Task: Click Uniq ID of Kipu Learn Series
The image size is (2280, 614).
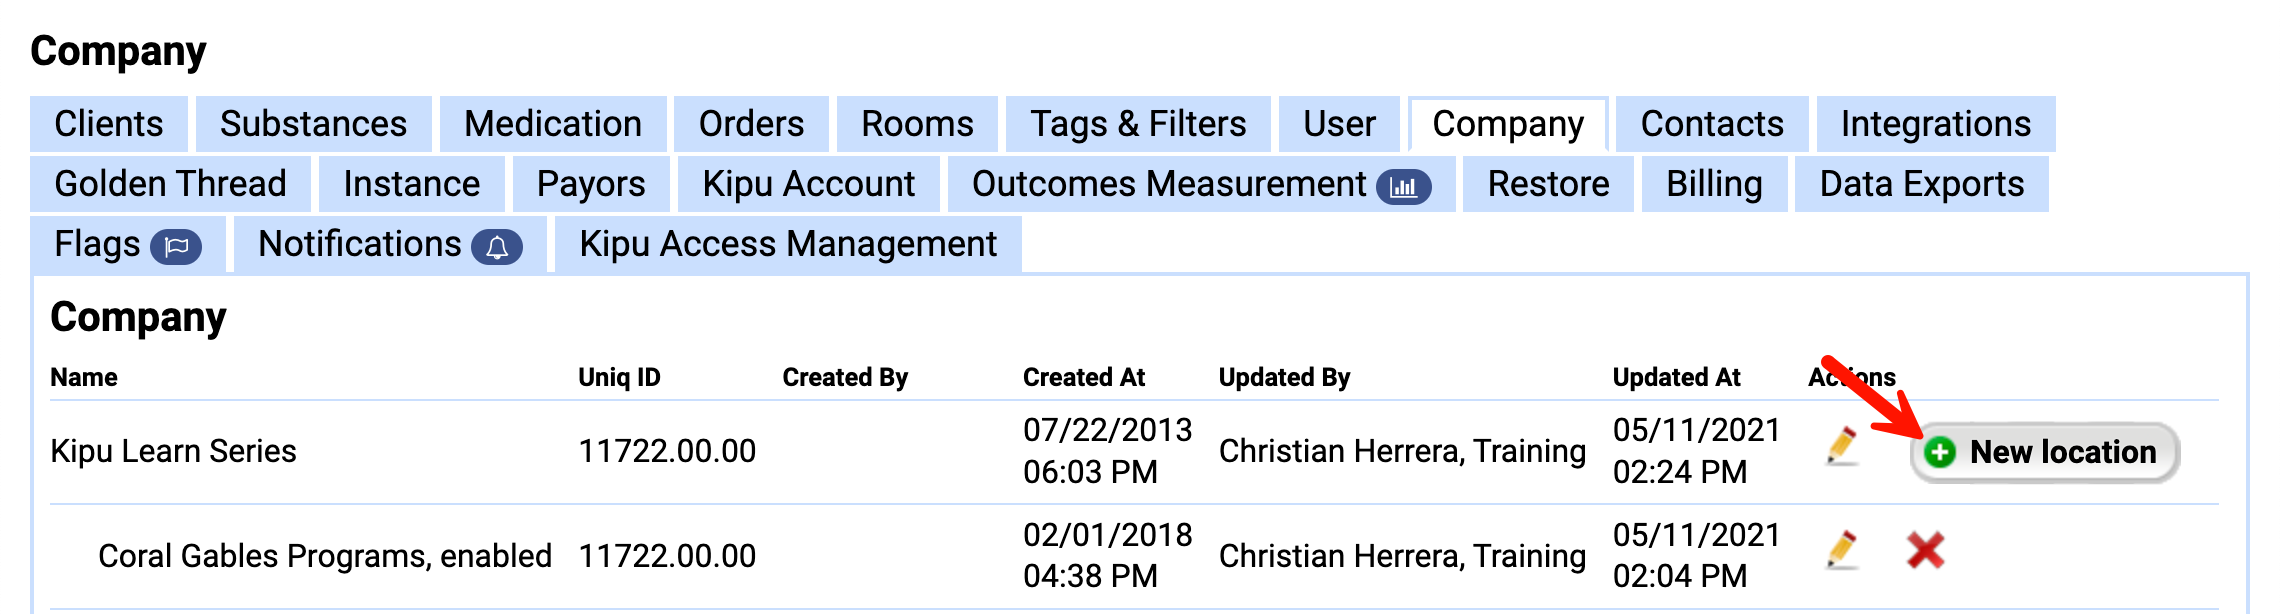Action: (x=667, y=451)
